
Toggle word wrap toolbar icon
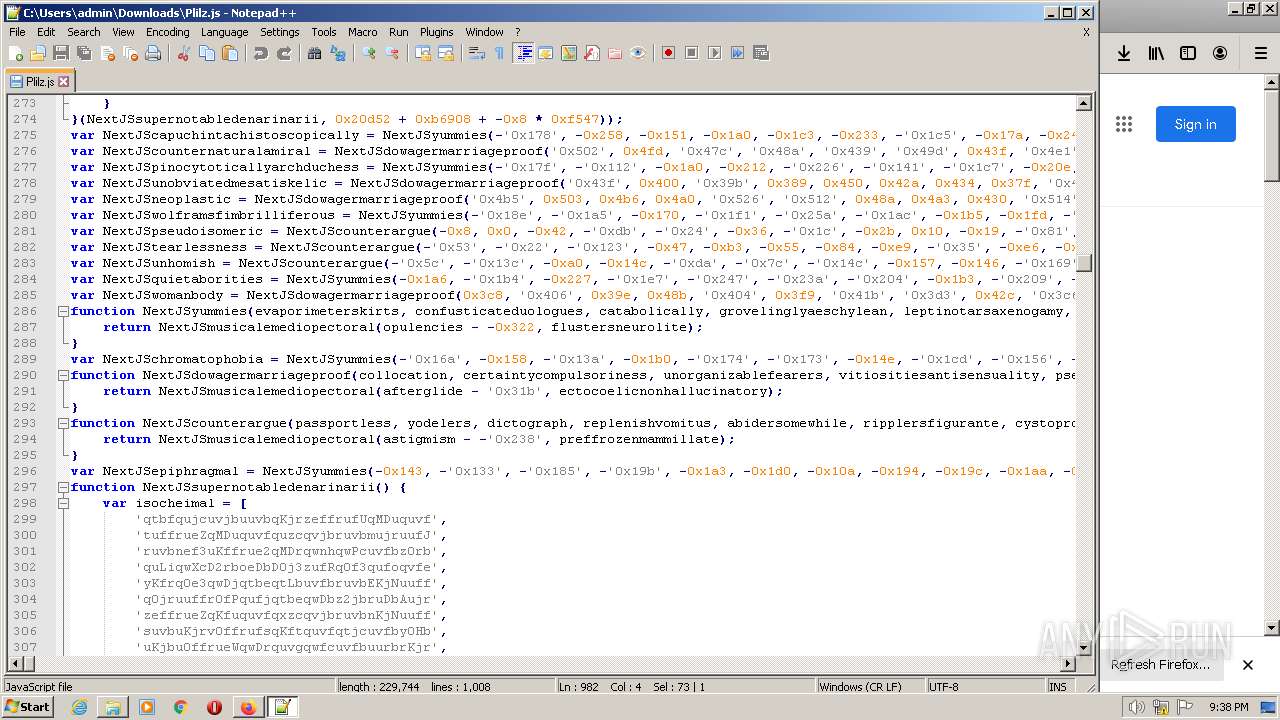(x=476, y=53)
